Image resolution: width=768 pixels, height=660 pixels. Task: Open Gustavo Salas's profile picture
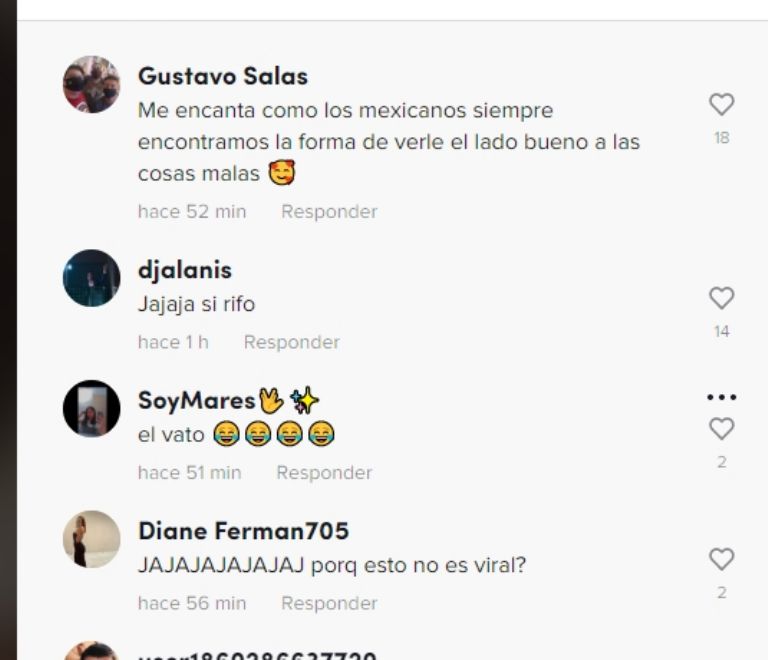pos(92,84)
